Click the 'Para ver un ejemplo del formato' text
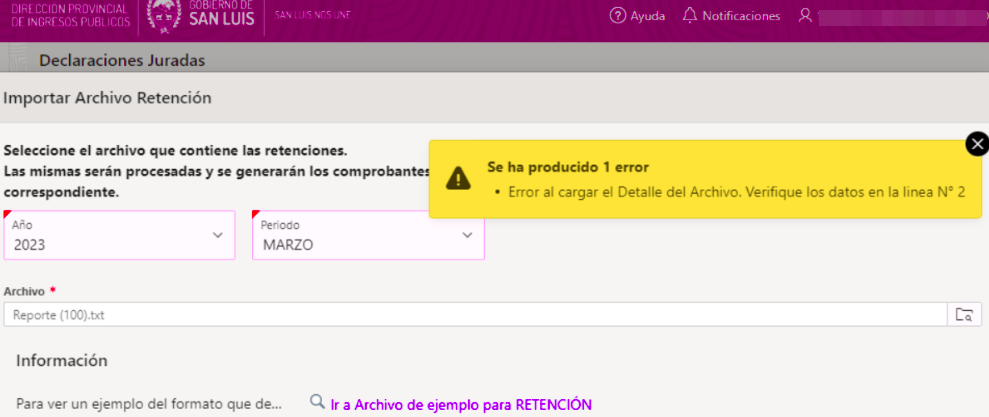 tap(149, 404)
